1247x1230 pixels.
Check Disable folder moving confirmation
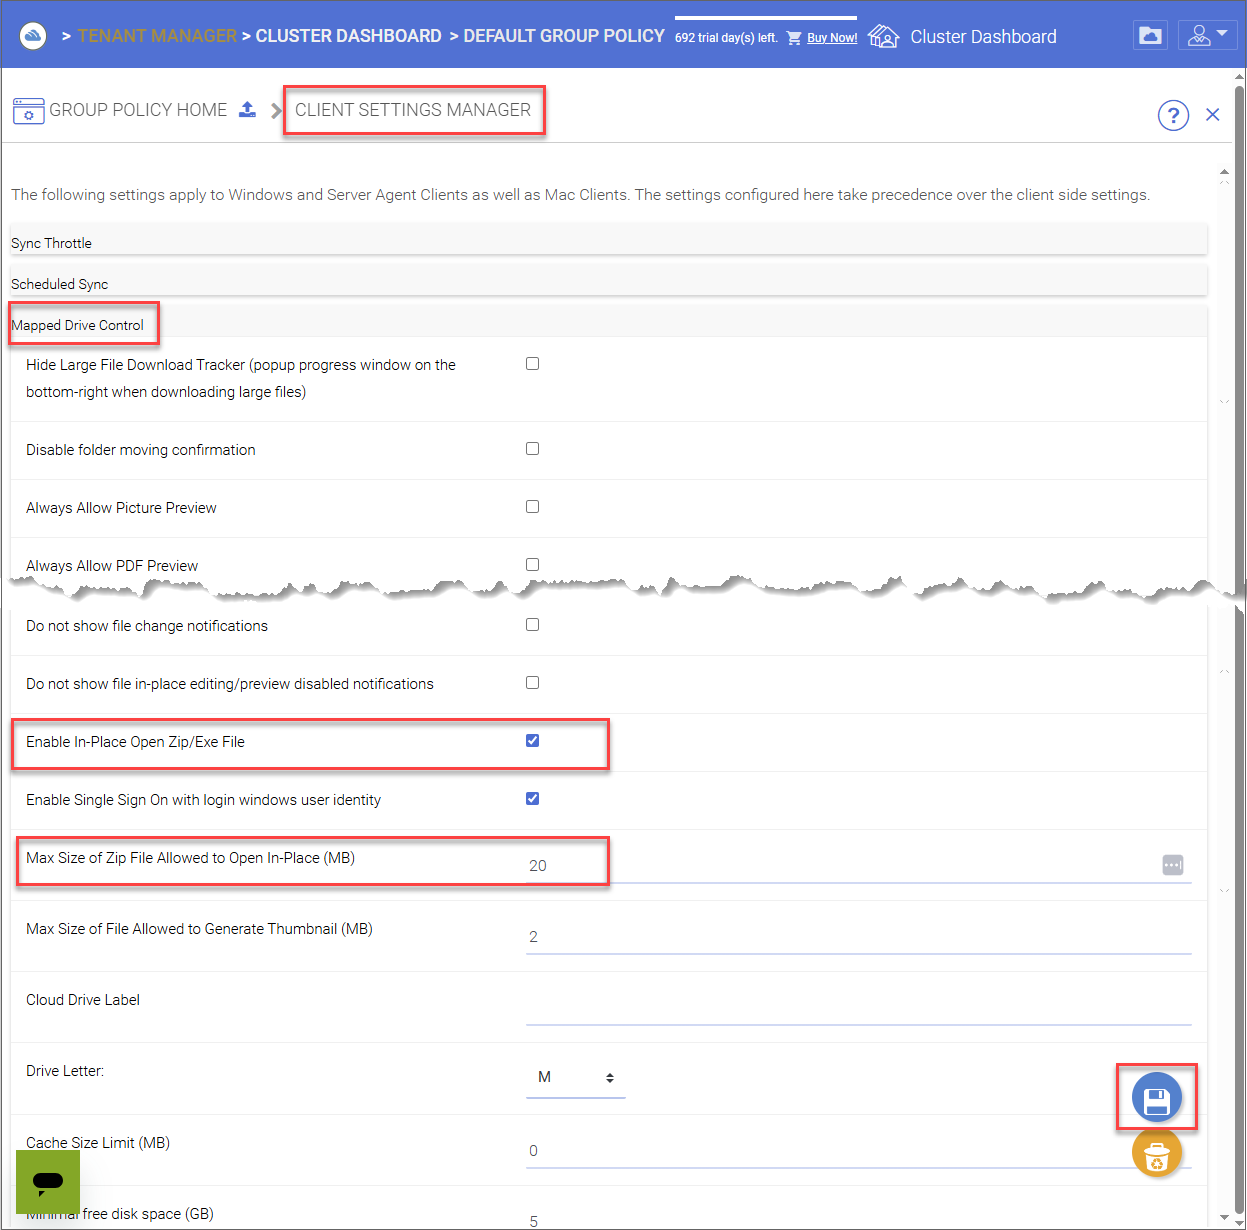pyautogui.click(x=533, y=449)
